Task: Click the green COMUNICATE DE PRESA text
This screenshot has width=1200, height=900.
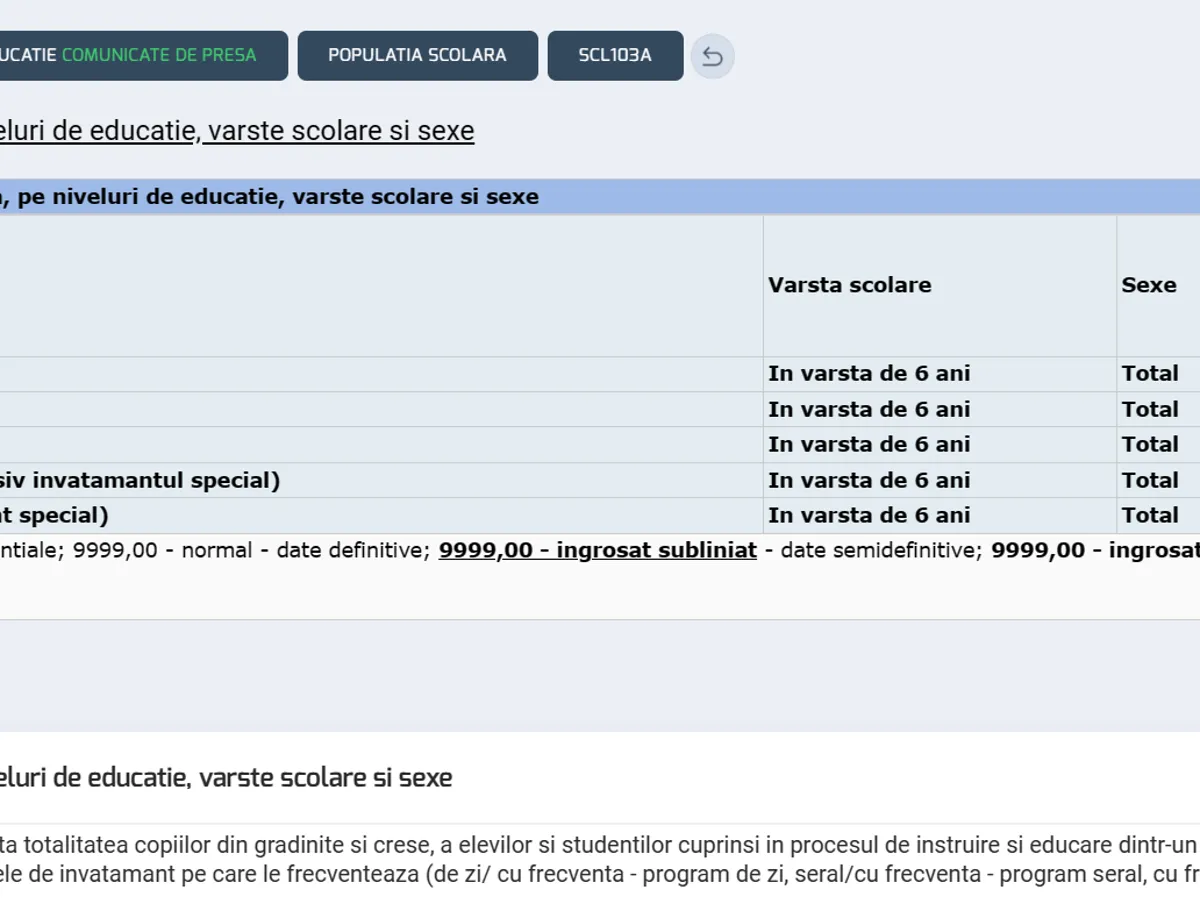Action: point(159,55)
